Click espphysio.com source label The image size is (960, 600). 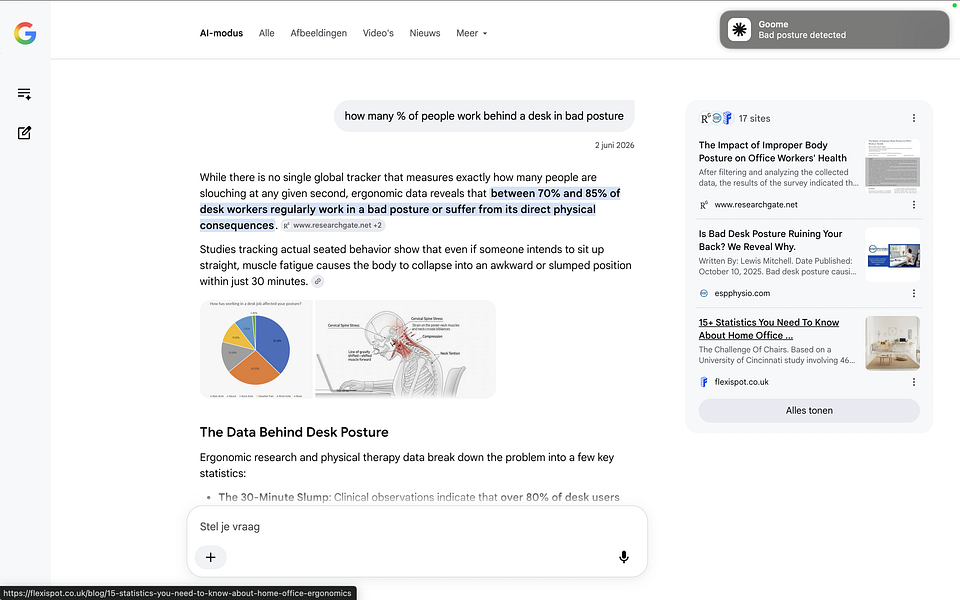742,293
